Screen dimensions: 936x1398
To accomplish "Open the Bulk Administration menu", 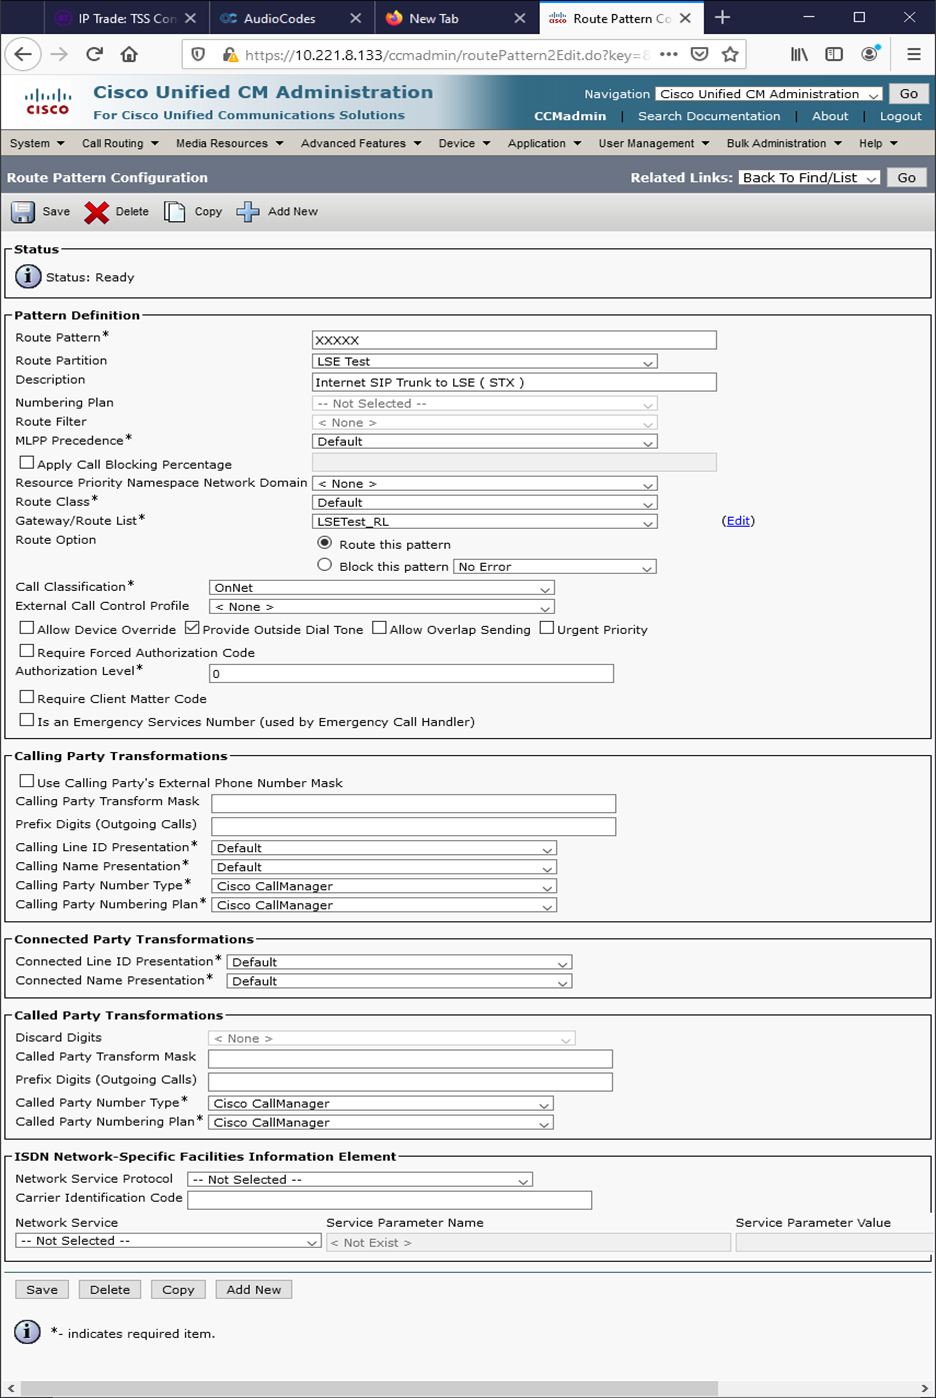I will tap(784, 144).
